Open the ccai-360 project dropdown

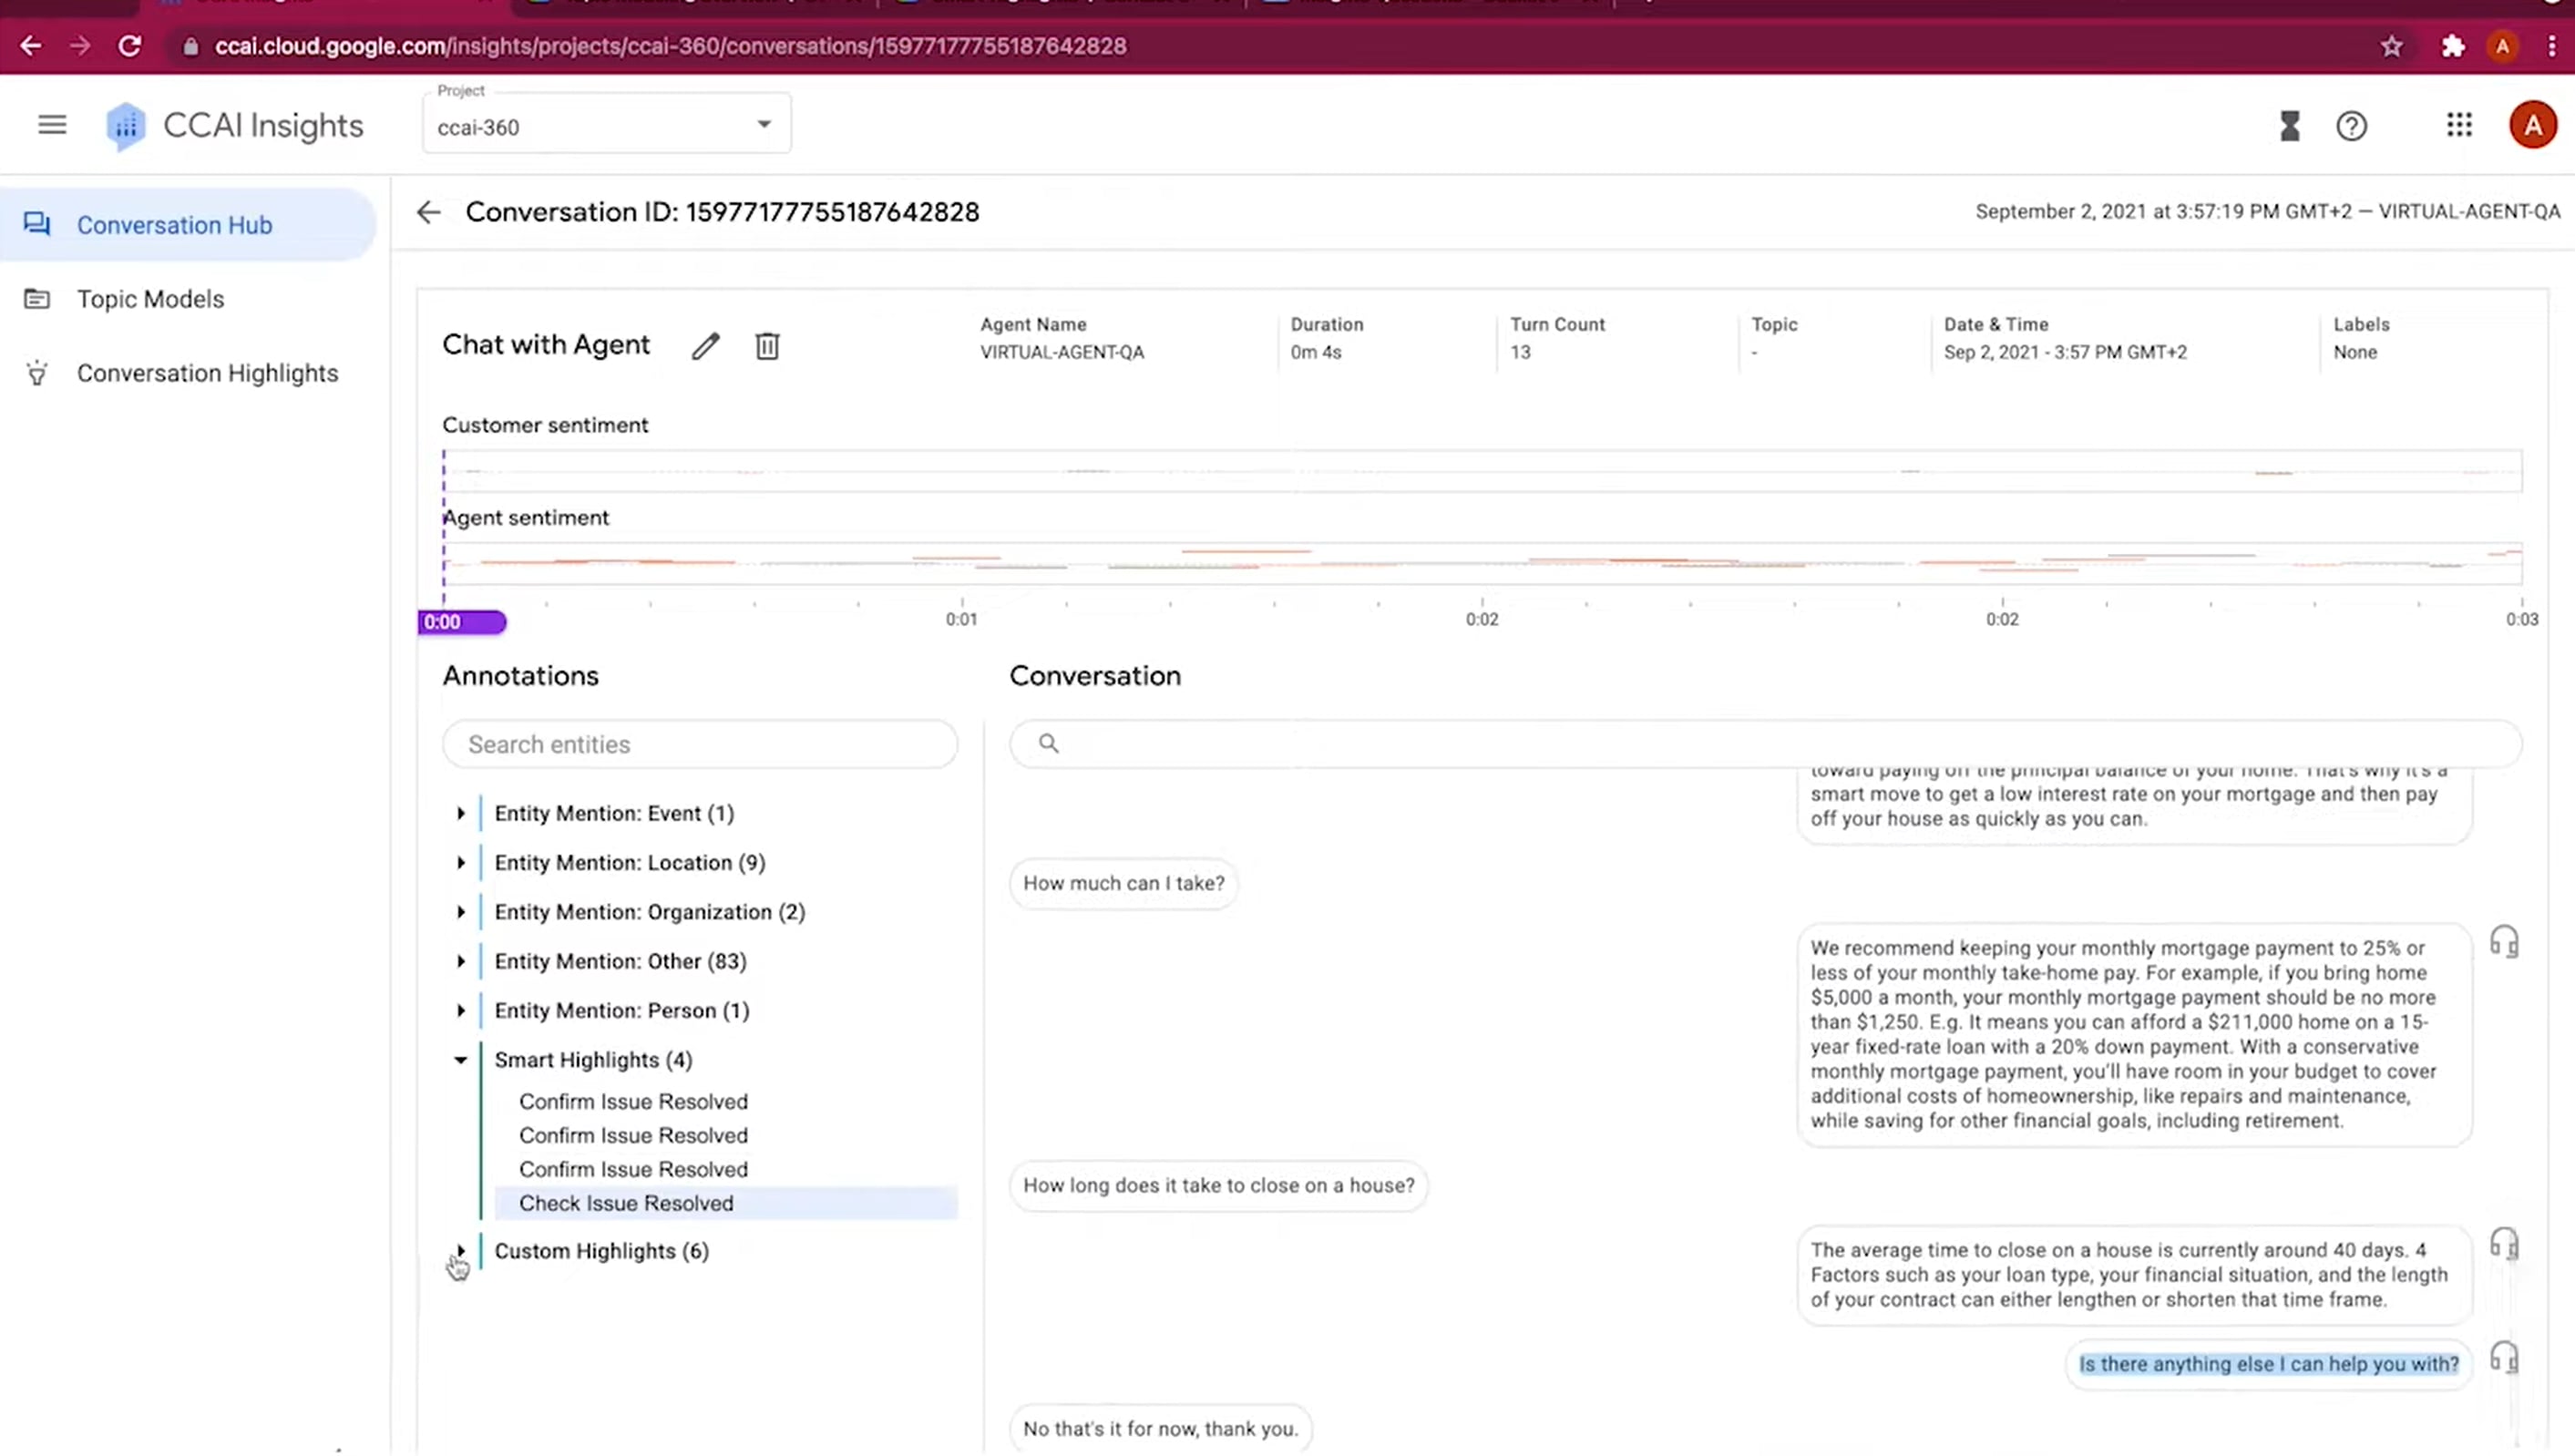click(762, 124)
